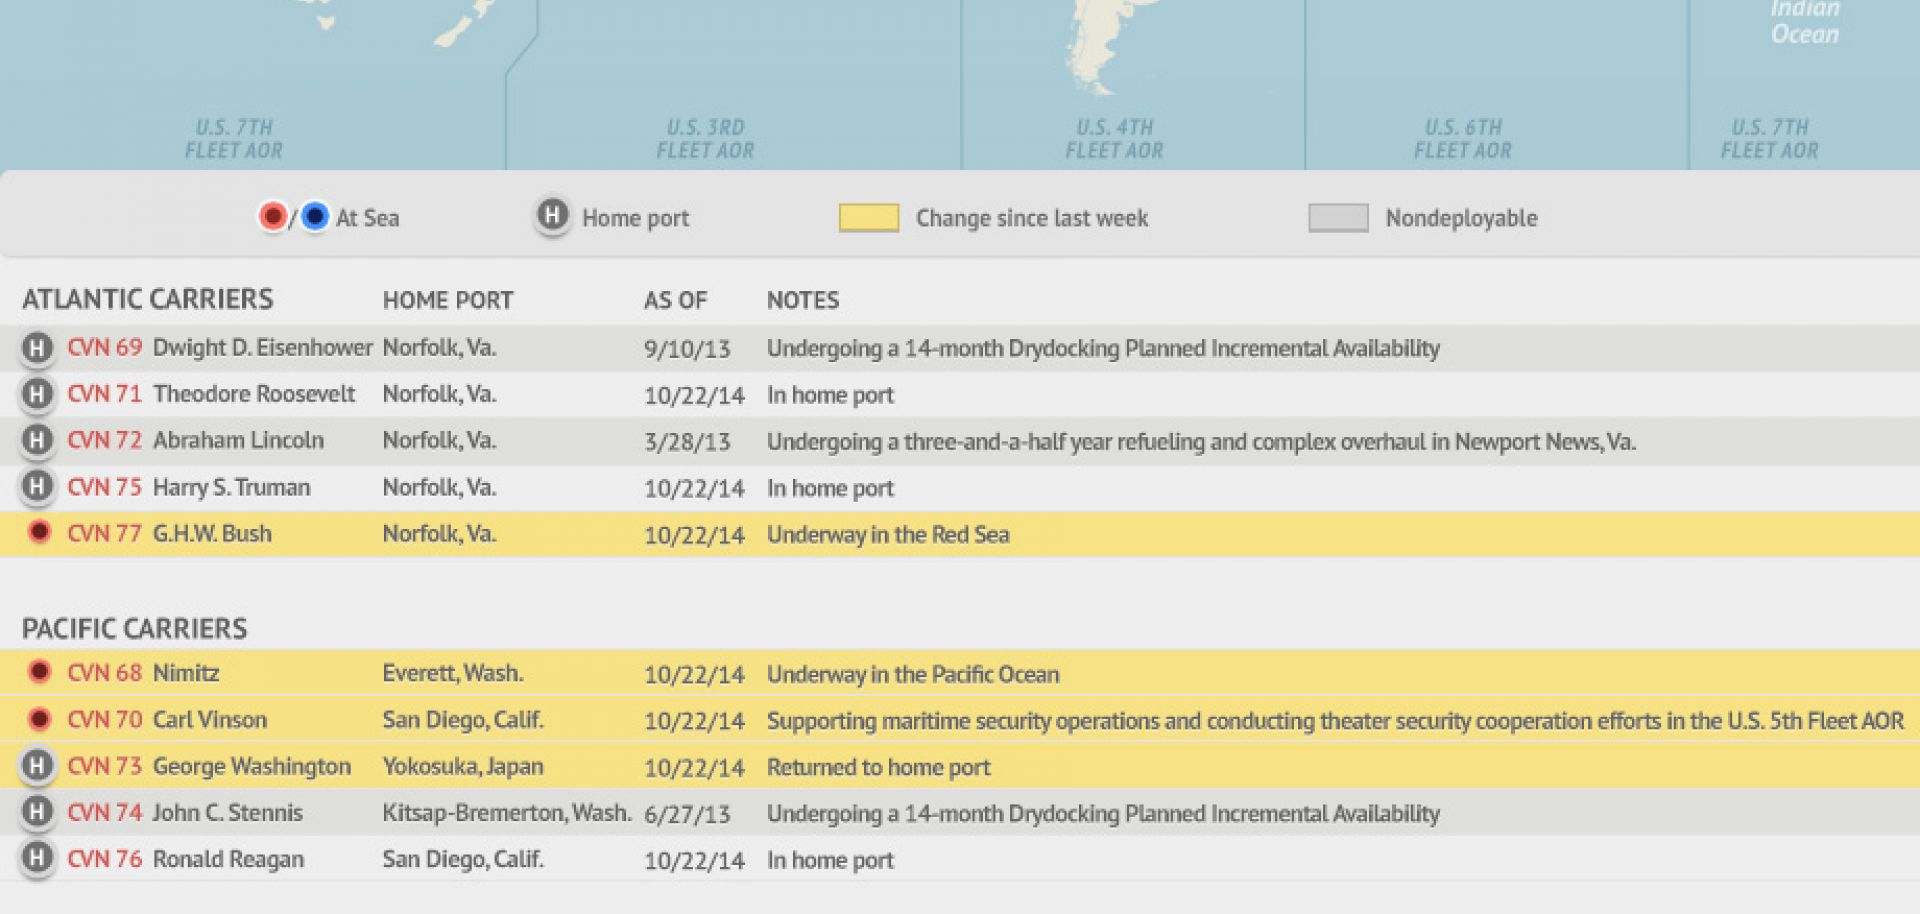This screenshot has height=914, width=1920.
Task: Click the 3/28/13 date for Abraham Lincoln
Action: point(687,442)
